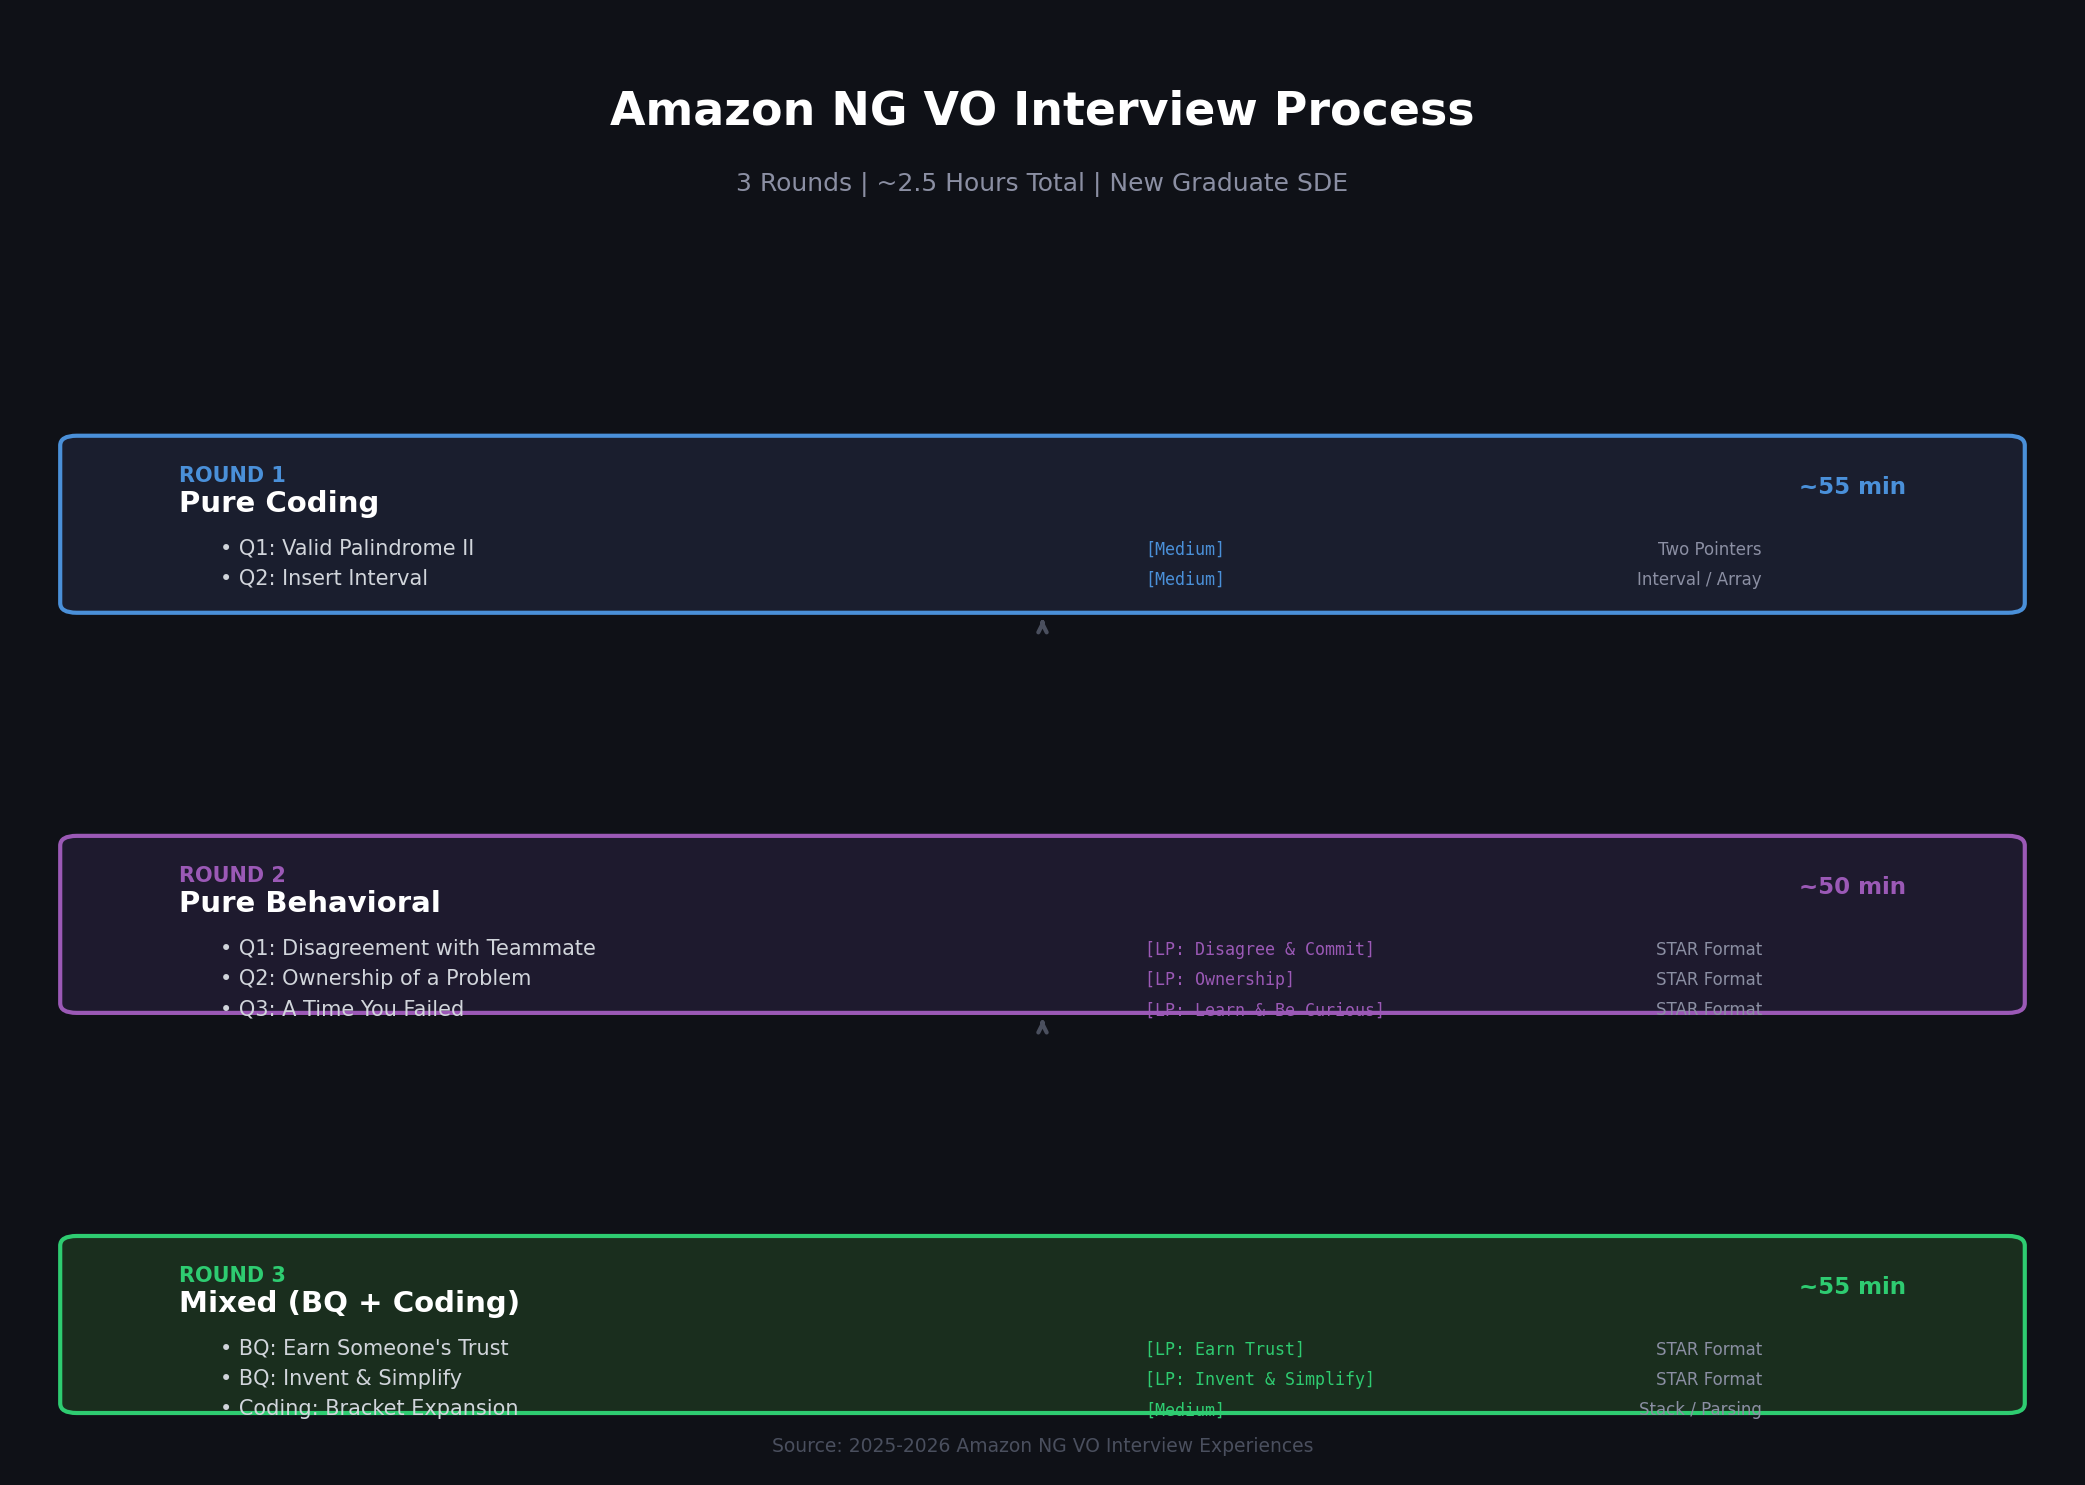Screen dimensions: 2085x1485
Task: Select 'Q2: Ownership of a Problem'
Action: pos(385,978)
